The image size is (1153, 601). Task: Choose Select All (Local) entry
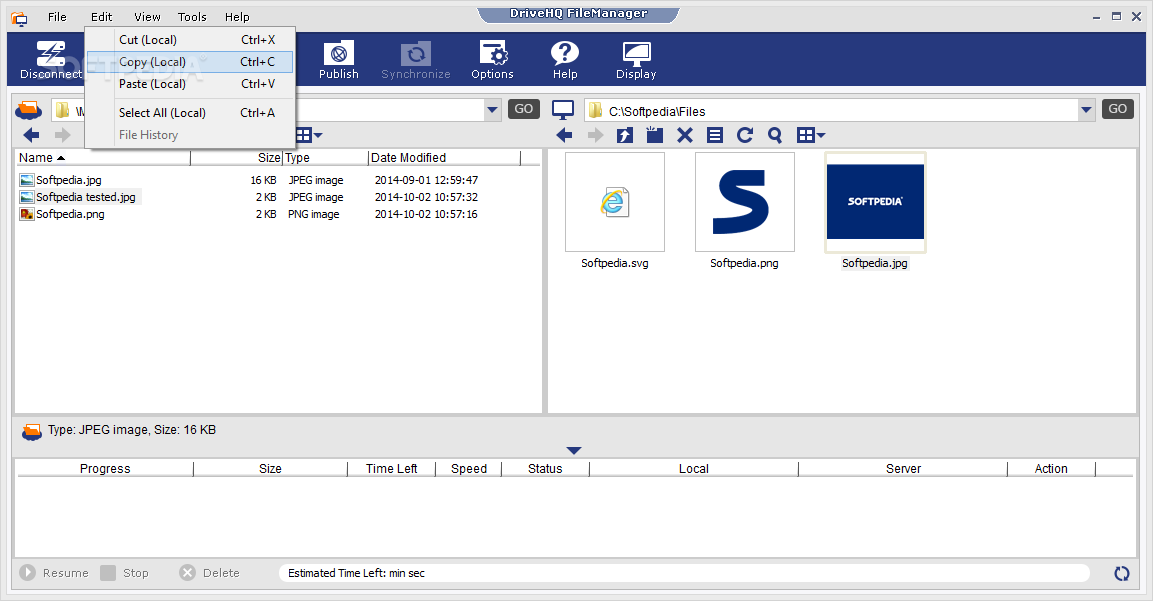coord(190,113)
